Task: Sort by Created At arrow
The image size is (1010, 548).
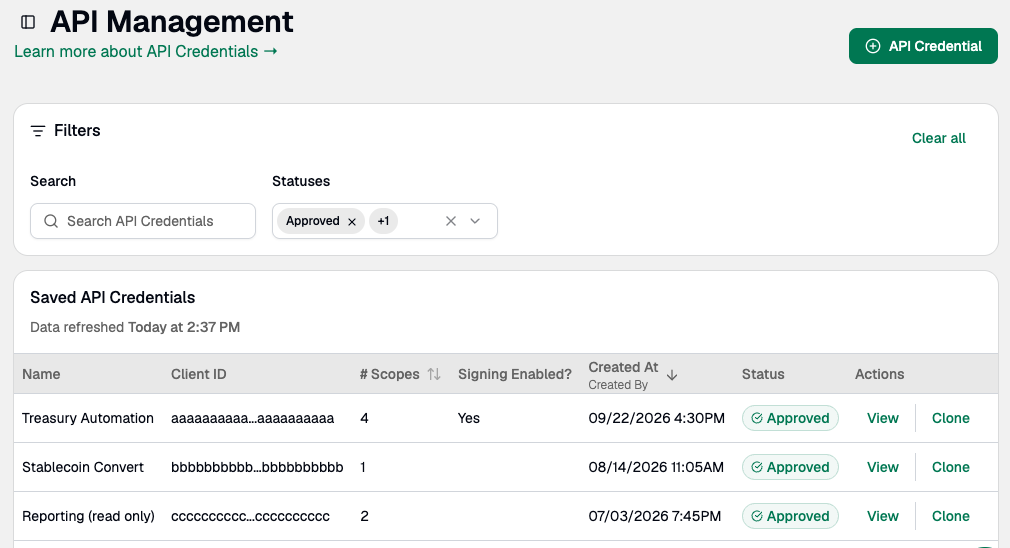Action: 672,375
